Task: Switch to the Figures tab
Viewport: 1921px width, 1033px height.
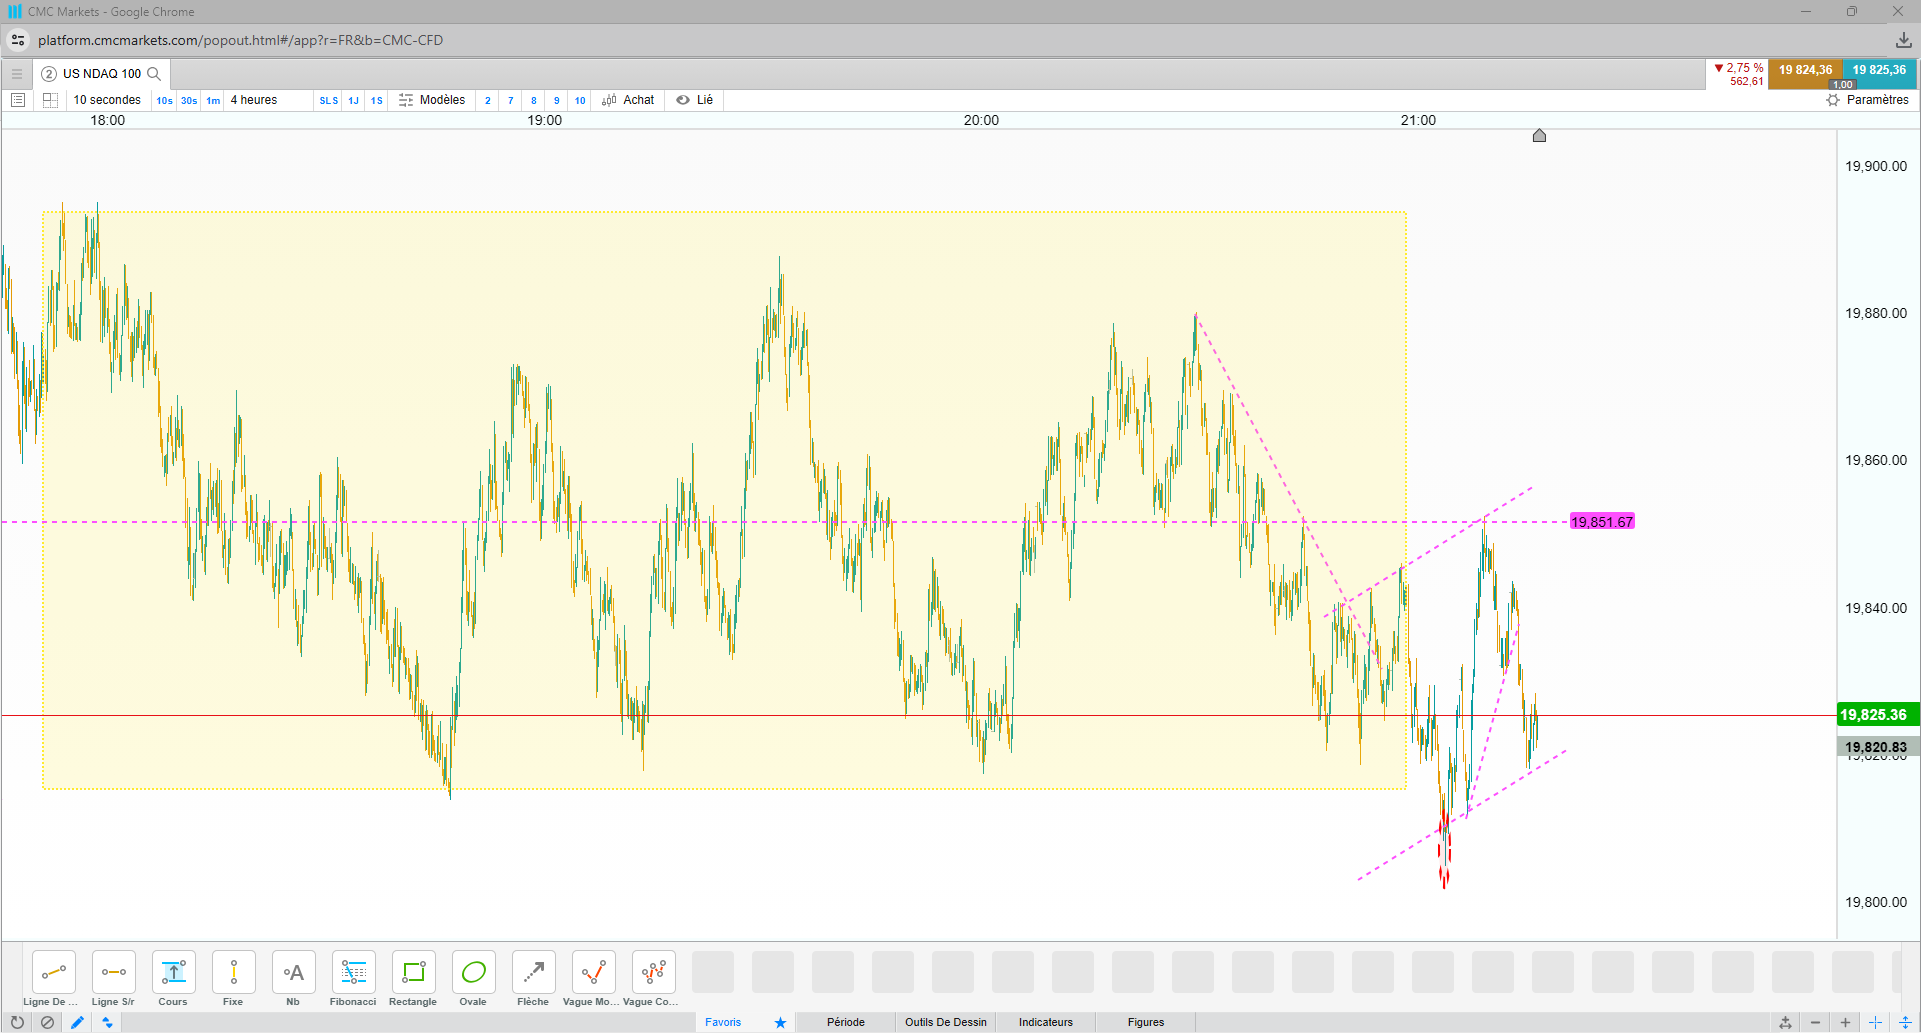Action: [x=1146, y=1022]
